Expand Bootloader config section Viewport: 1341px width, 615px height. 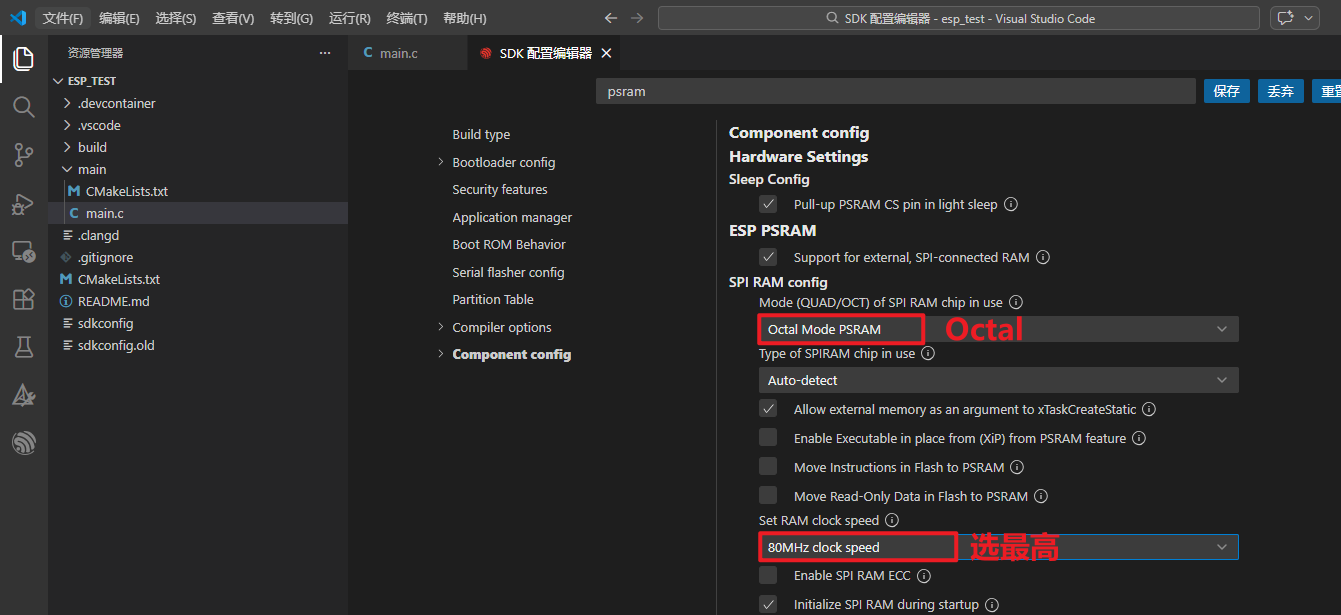(x=441, y=162)
